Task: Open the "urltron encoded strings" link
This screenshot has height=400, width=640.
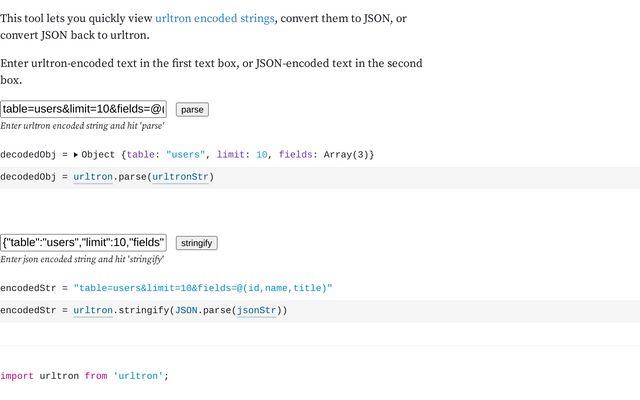Action: point(214,19)
